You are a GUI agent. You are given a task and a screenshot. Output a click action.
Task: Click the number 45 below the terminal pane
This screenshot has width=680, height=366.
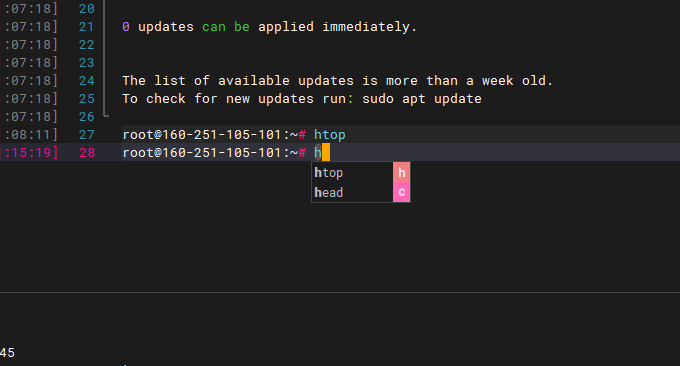pos(7,353)
